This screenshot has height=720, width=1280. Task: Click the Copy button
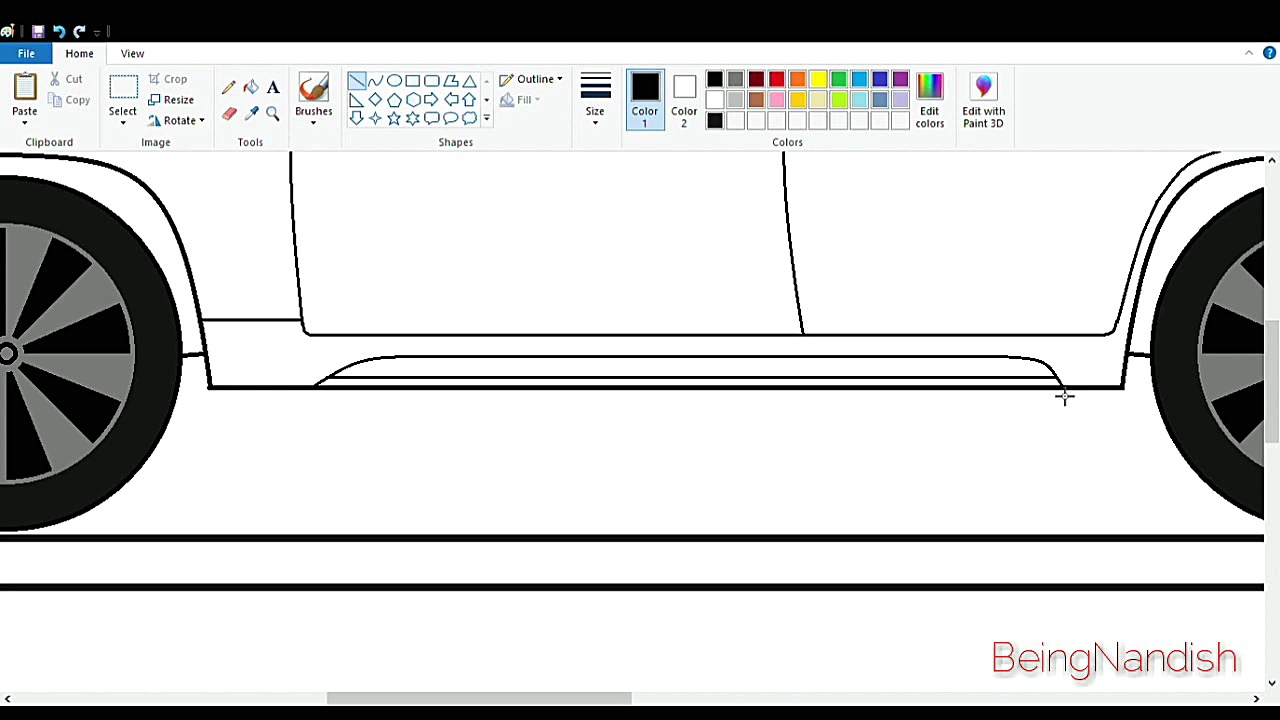[69, 100]
